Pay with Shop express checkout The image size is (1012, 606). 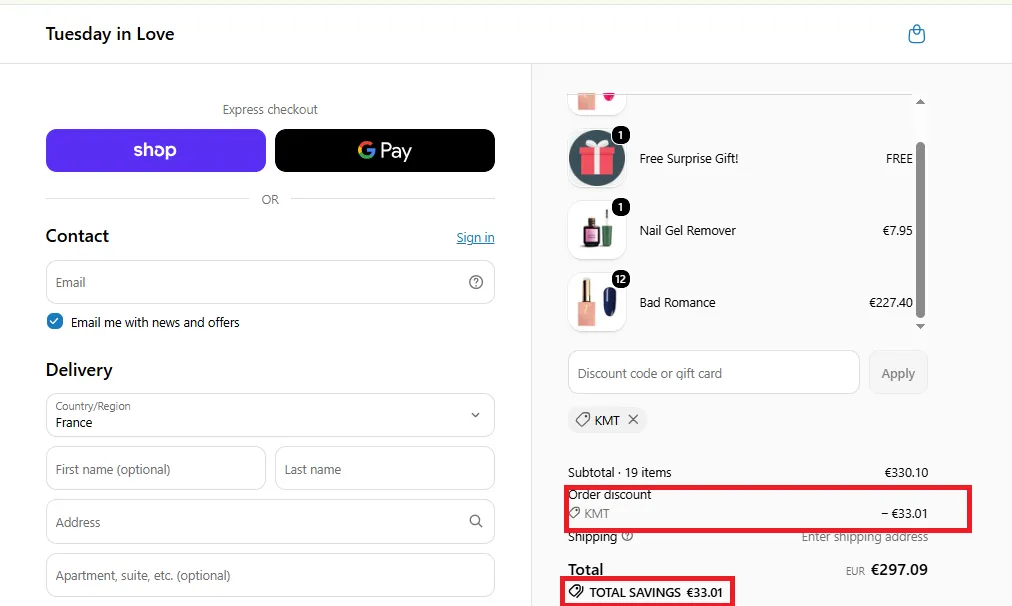pyautogui.click(x=156, y=150)
